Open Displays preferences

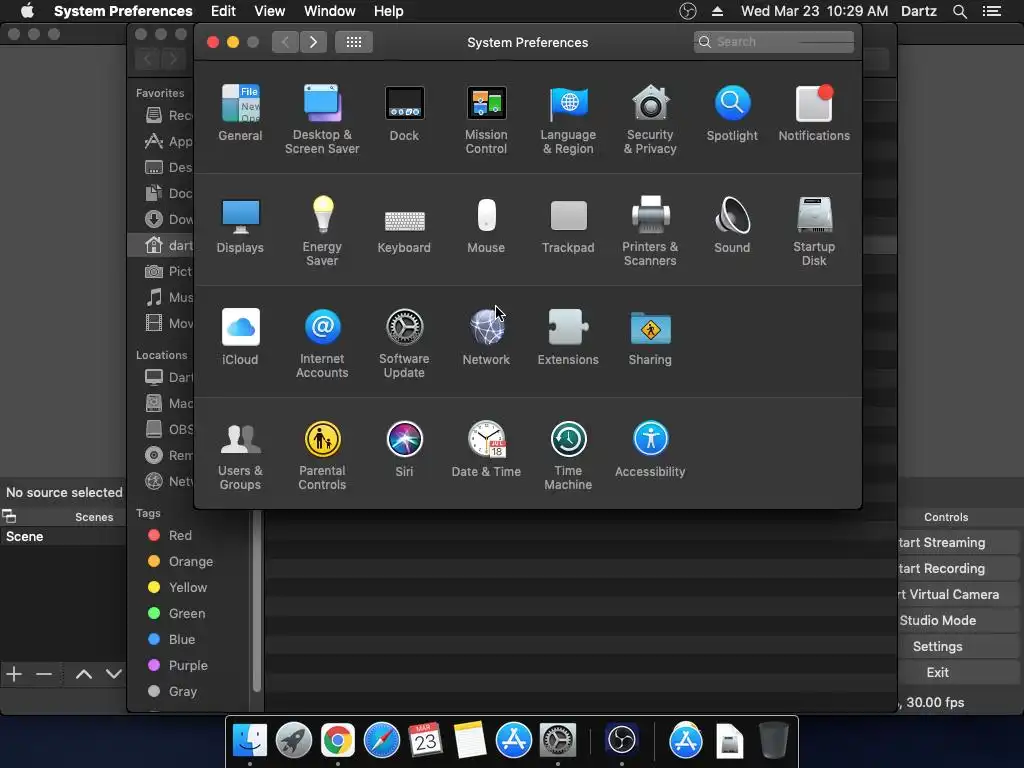240,225
